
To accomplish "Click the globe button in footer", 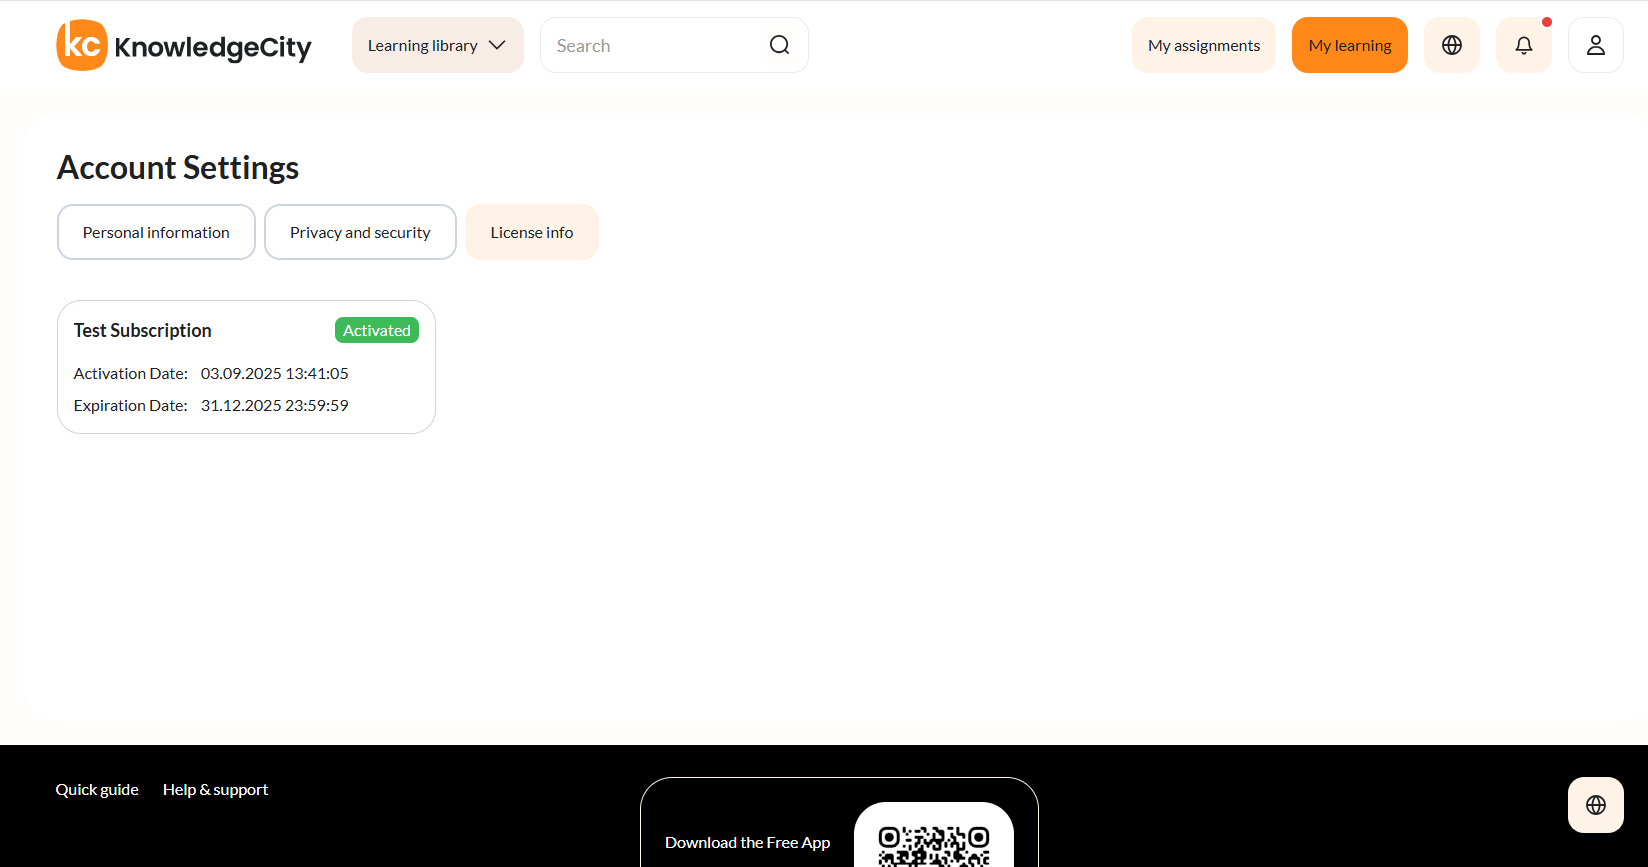I will pyautogui.click(x=1596, y=805).
